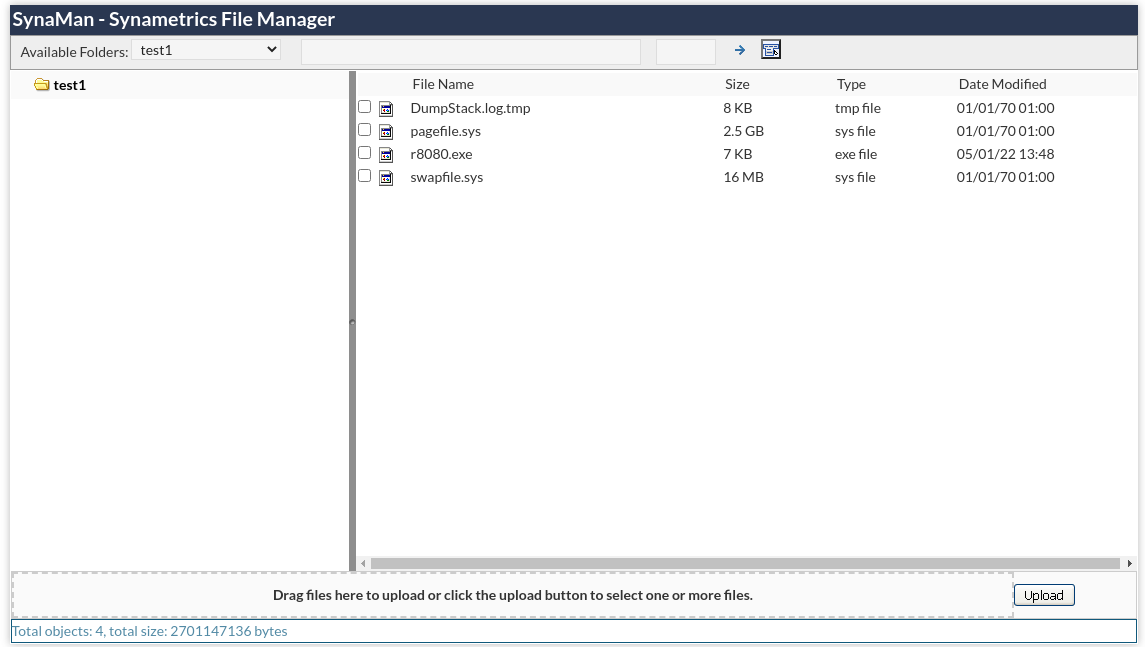Click the 05/01/22 13:48 date cell
The height and width of the screenshot is (647, 1145).
point(1006,154)
